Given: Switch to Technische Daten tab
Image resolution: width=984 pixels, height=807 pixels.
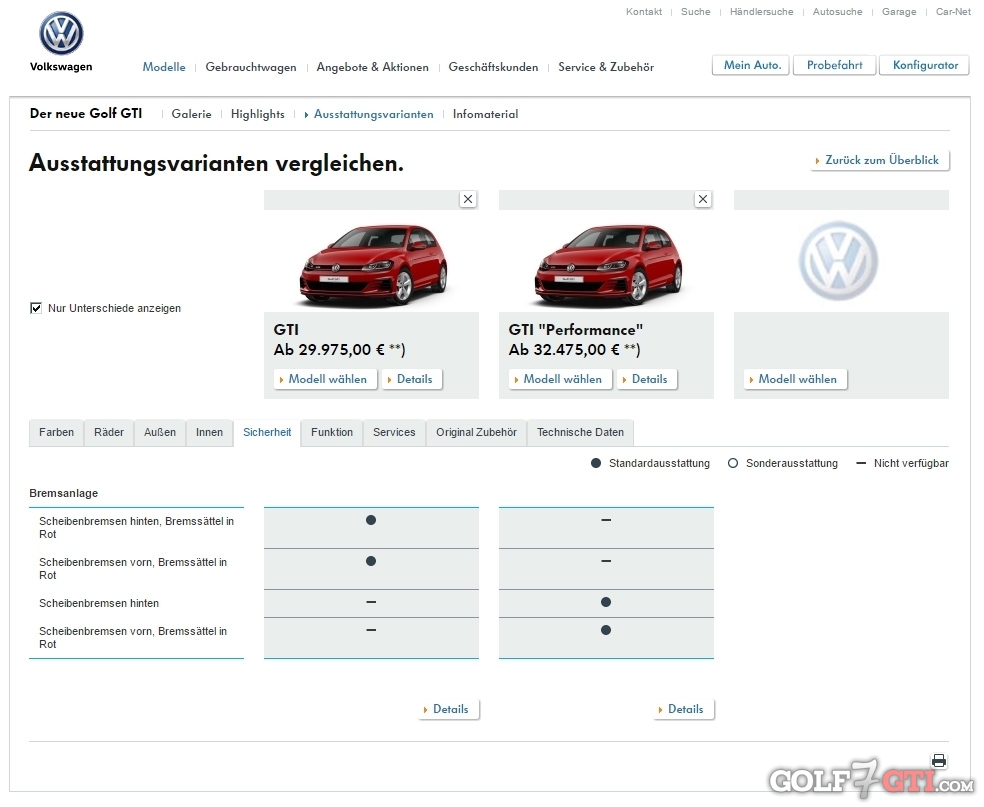Looking at the screenshot, I should tap(580, 432).
